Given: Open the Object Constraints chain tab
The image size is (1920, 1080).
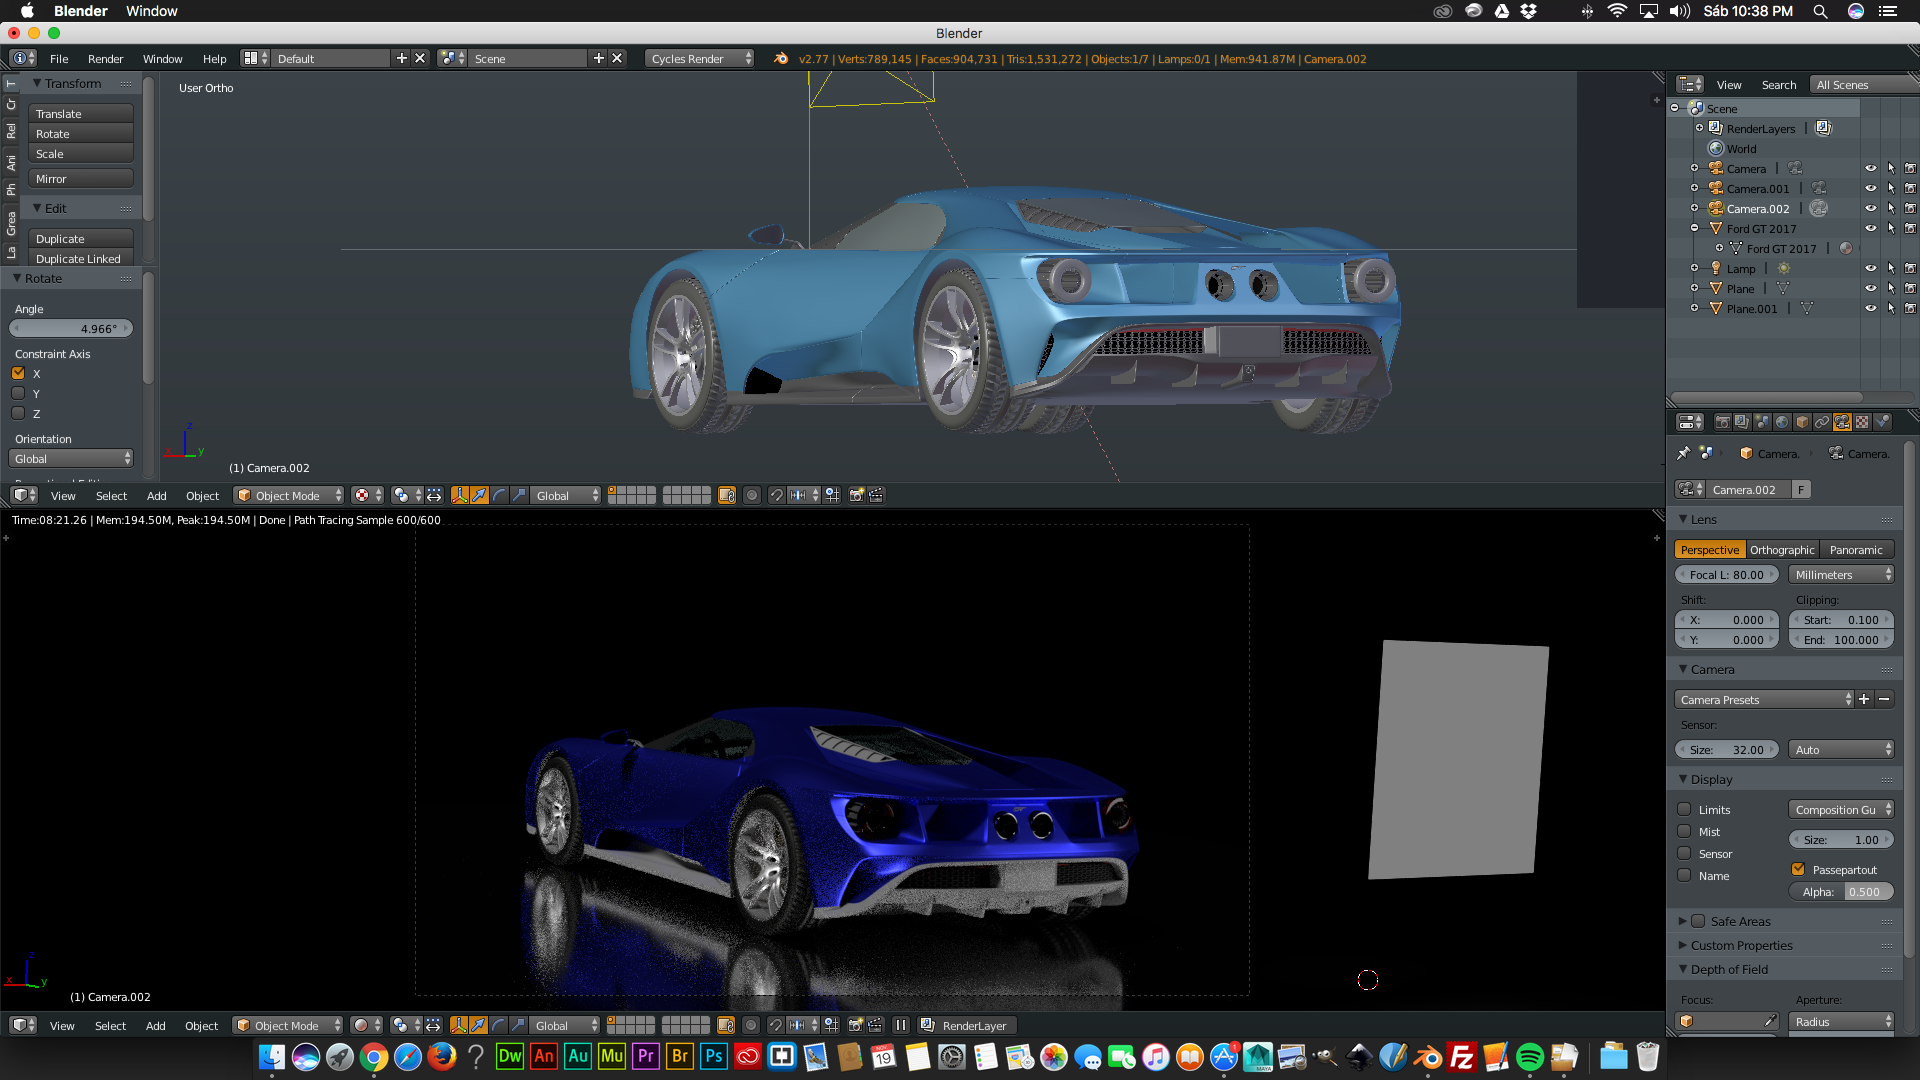Looking at the screenshot, I should tap(1822, 422).
